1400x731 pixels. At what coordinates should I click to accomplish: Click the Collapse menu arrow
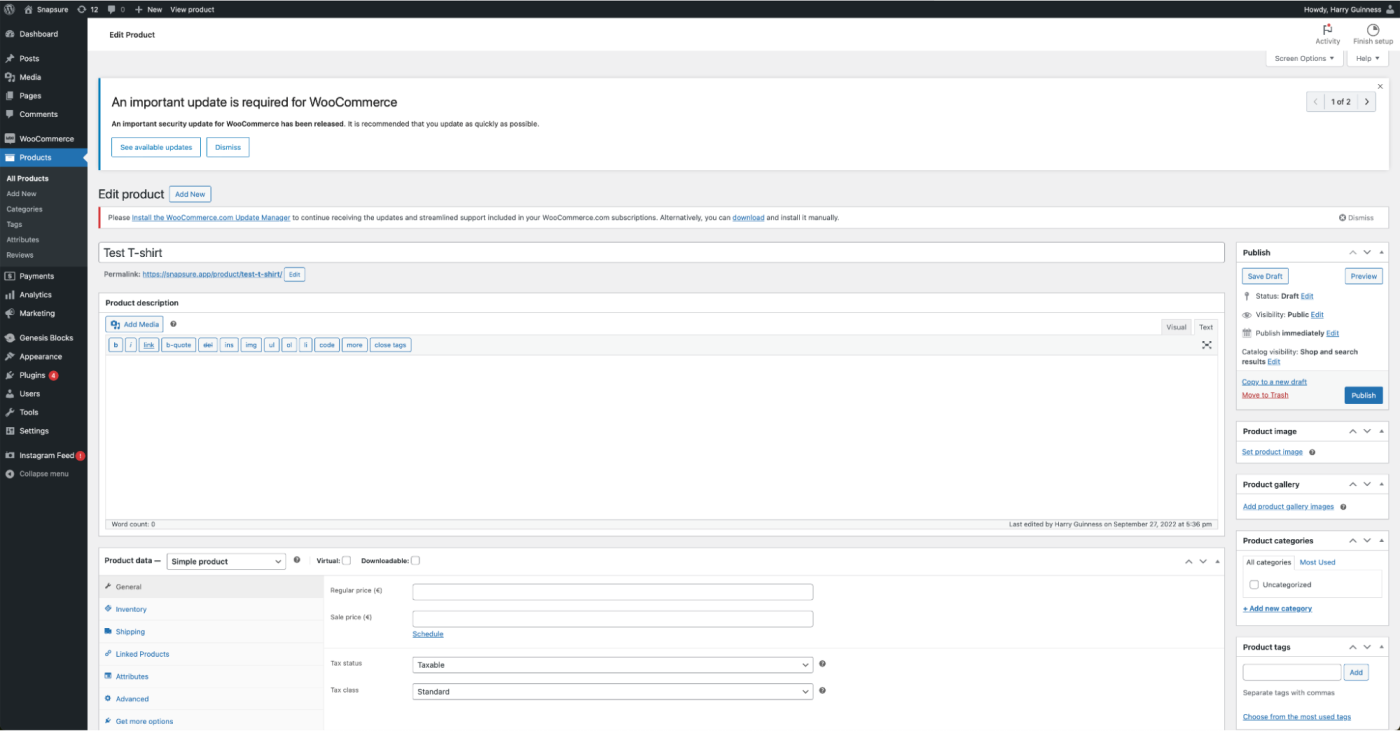10,474
